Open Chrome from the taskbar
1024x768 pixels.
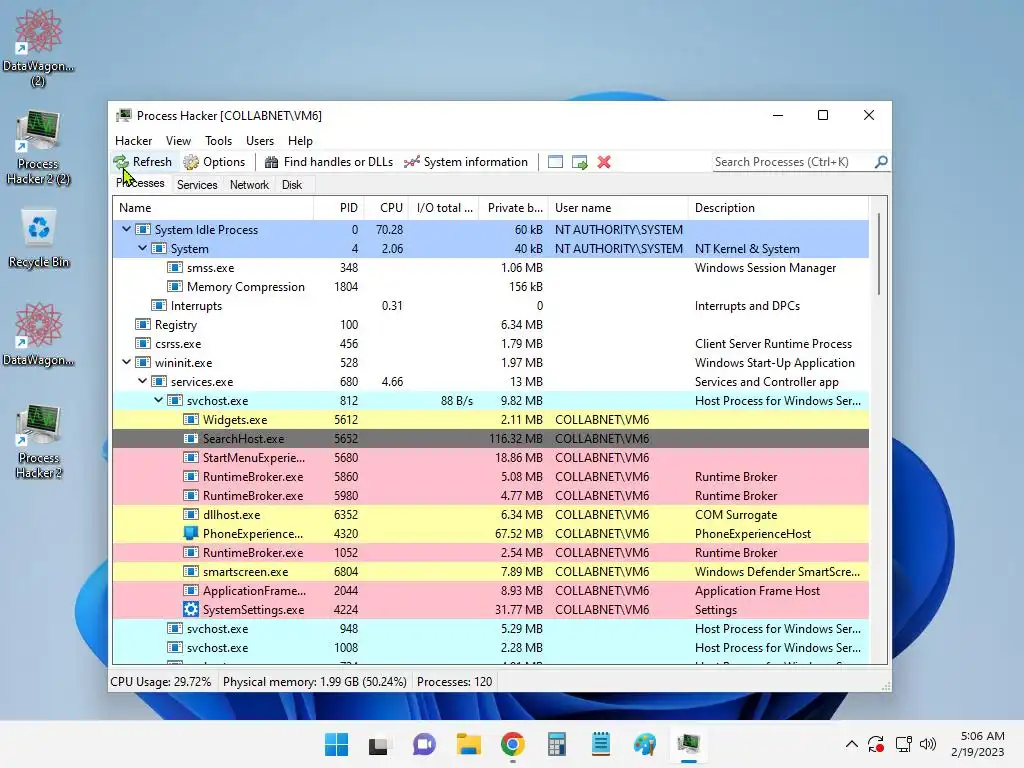[x=513, y=744]
